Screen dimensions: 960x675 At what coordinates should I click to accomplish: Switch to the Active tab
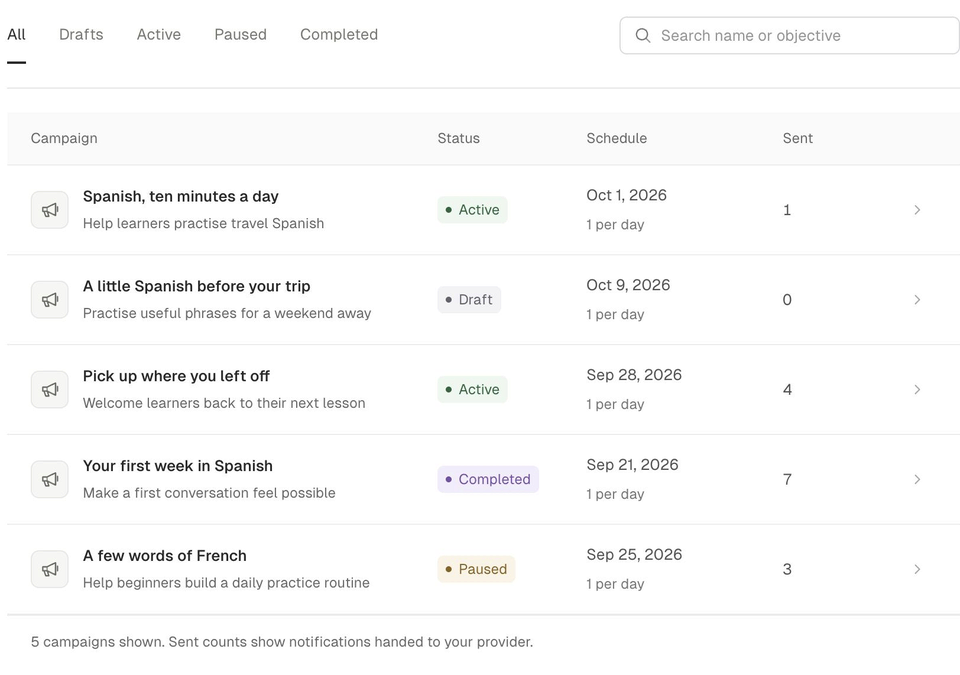click(159, 34)
